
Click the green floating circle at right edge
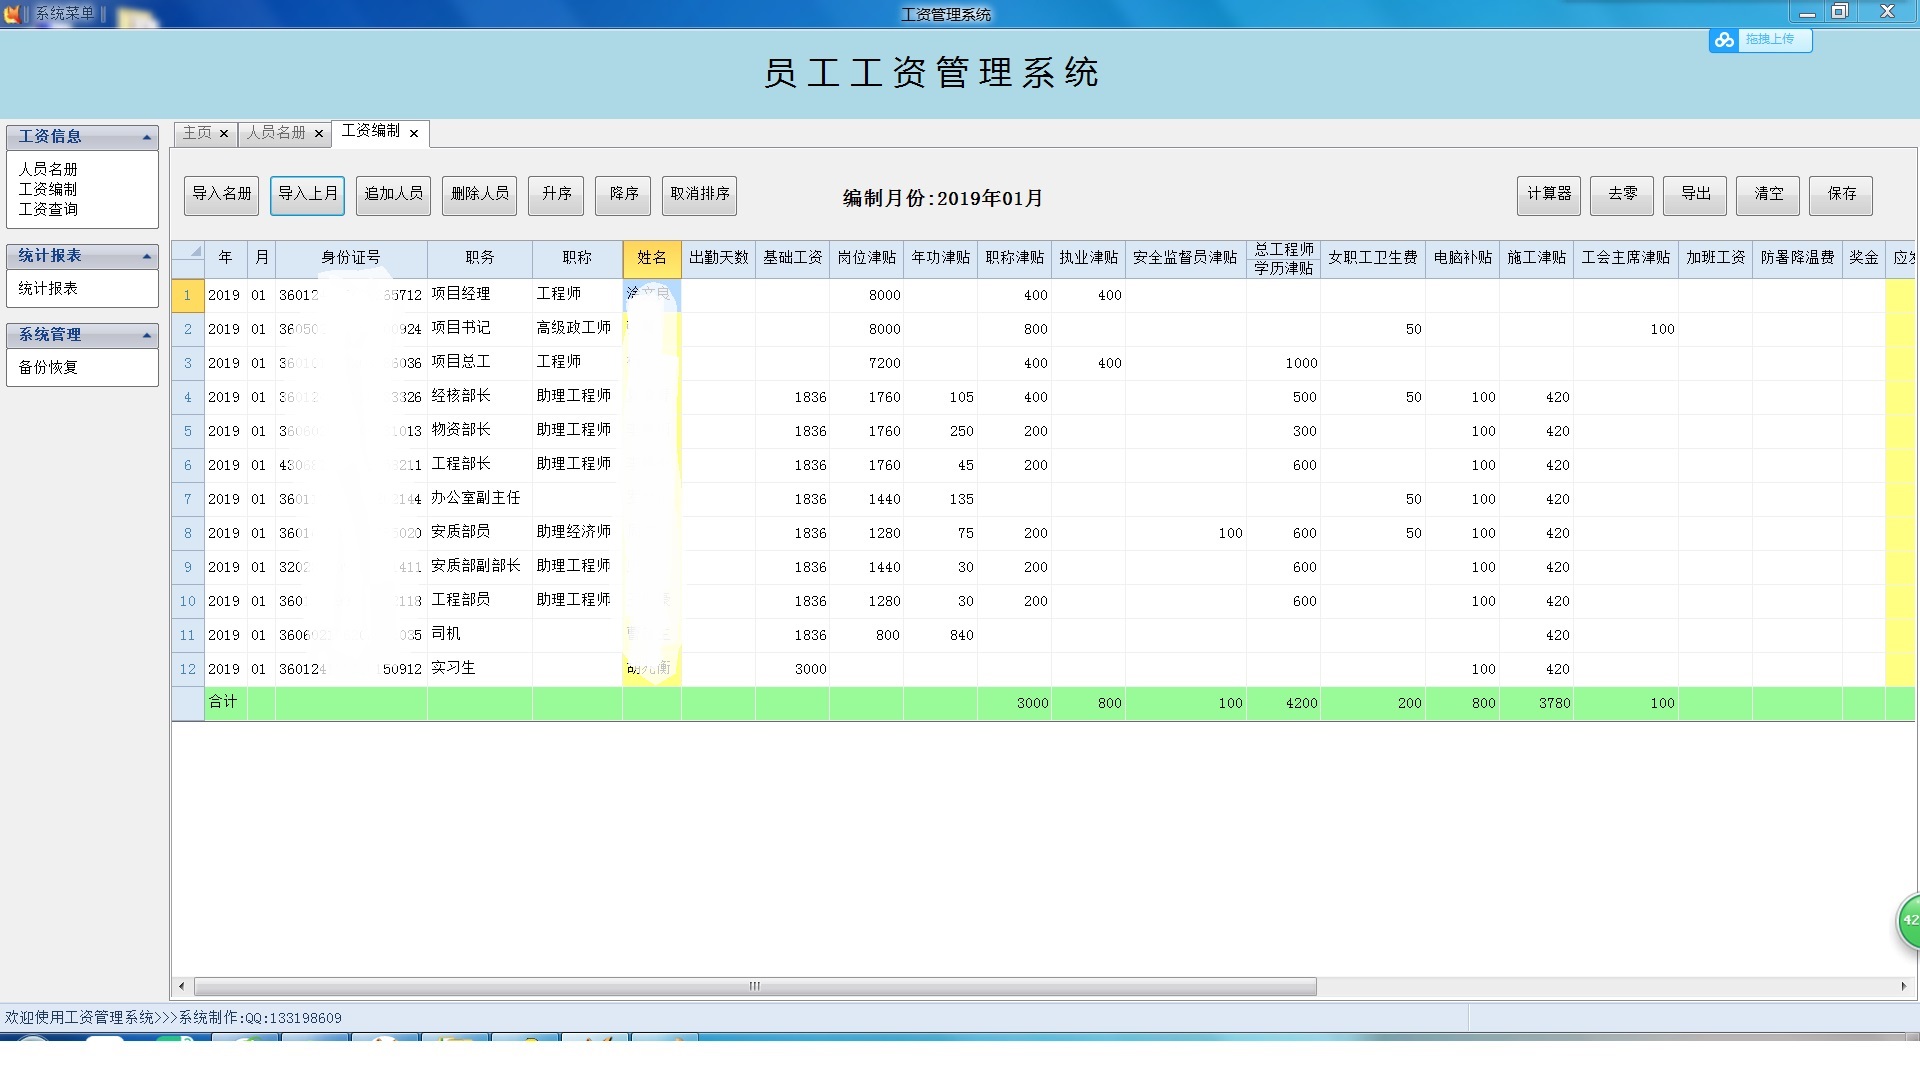pyautogui.click(x=1908, y=920)
